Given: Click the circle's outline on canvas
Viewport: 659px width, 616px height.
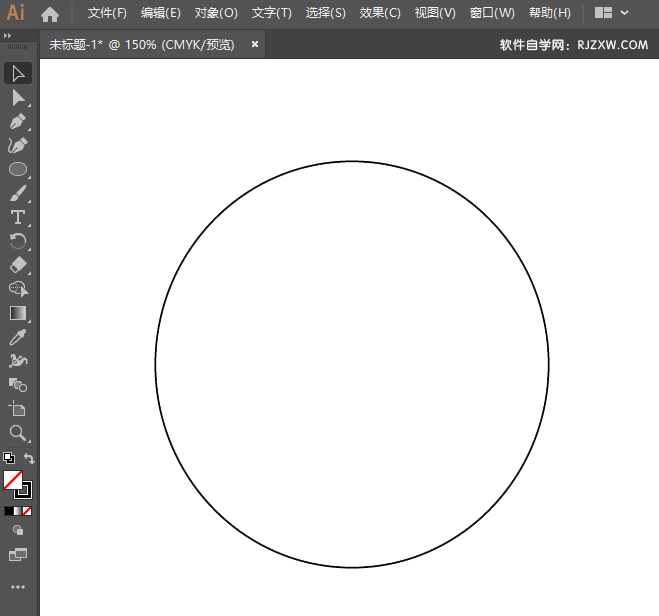Looking at the screenshot, I should (x=352, y=161).
